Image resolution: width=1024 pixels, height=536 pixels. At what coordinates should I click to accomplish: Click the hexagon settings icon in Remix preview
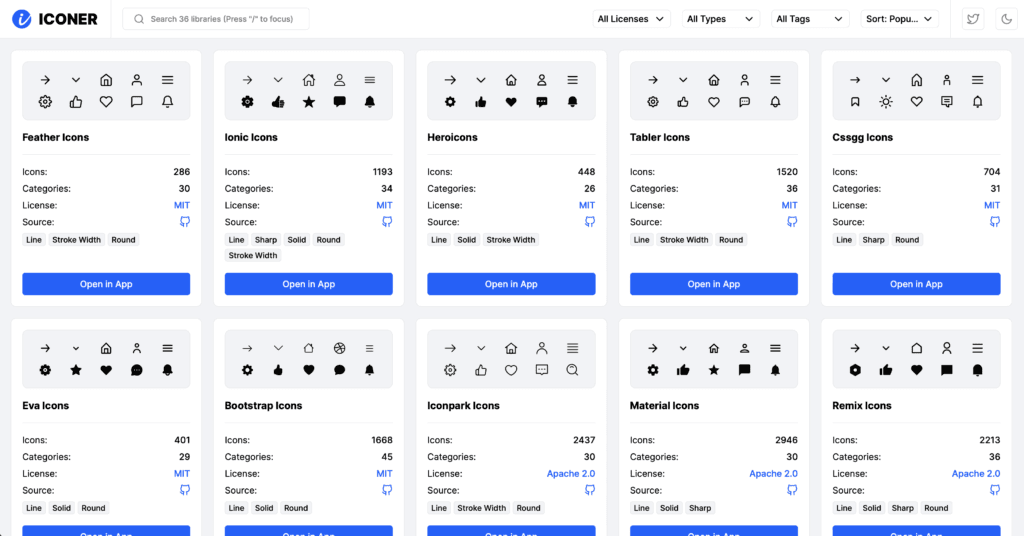[x=855, y=370]
